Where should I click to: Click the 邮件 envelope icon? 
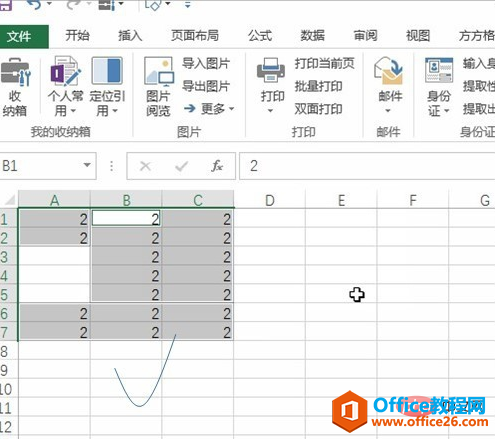pyautogui.click(x=389, y=71)
